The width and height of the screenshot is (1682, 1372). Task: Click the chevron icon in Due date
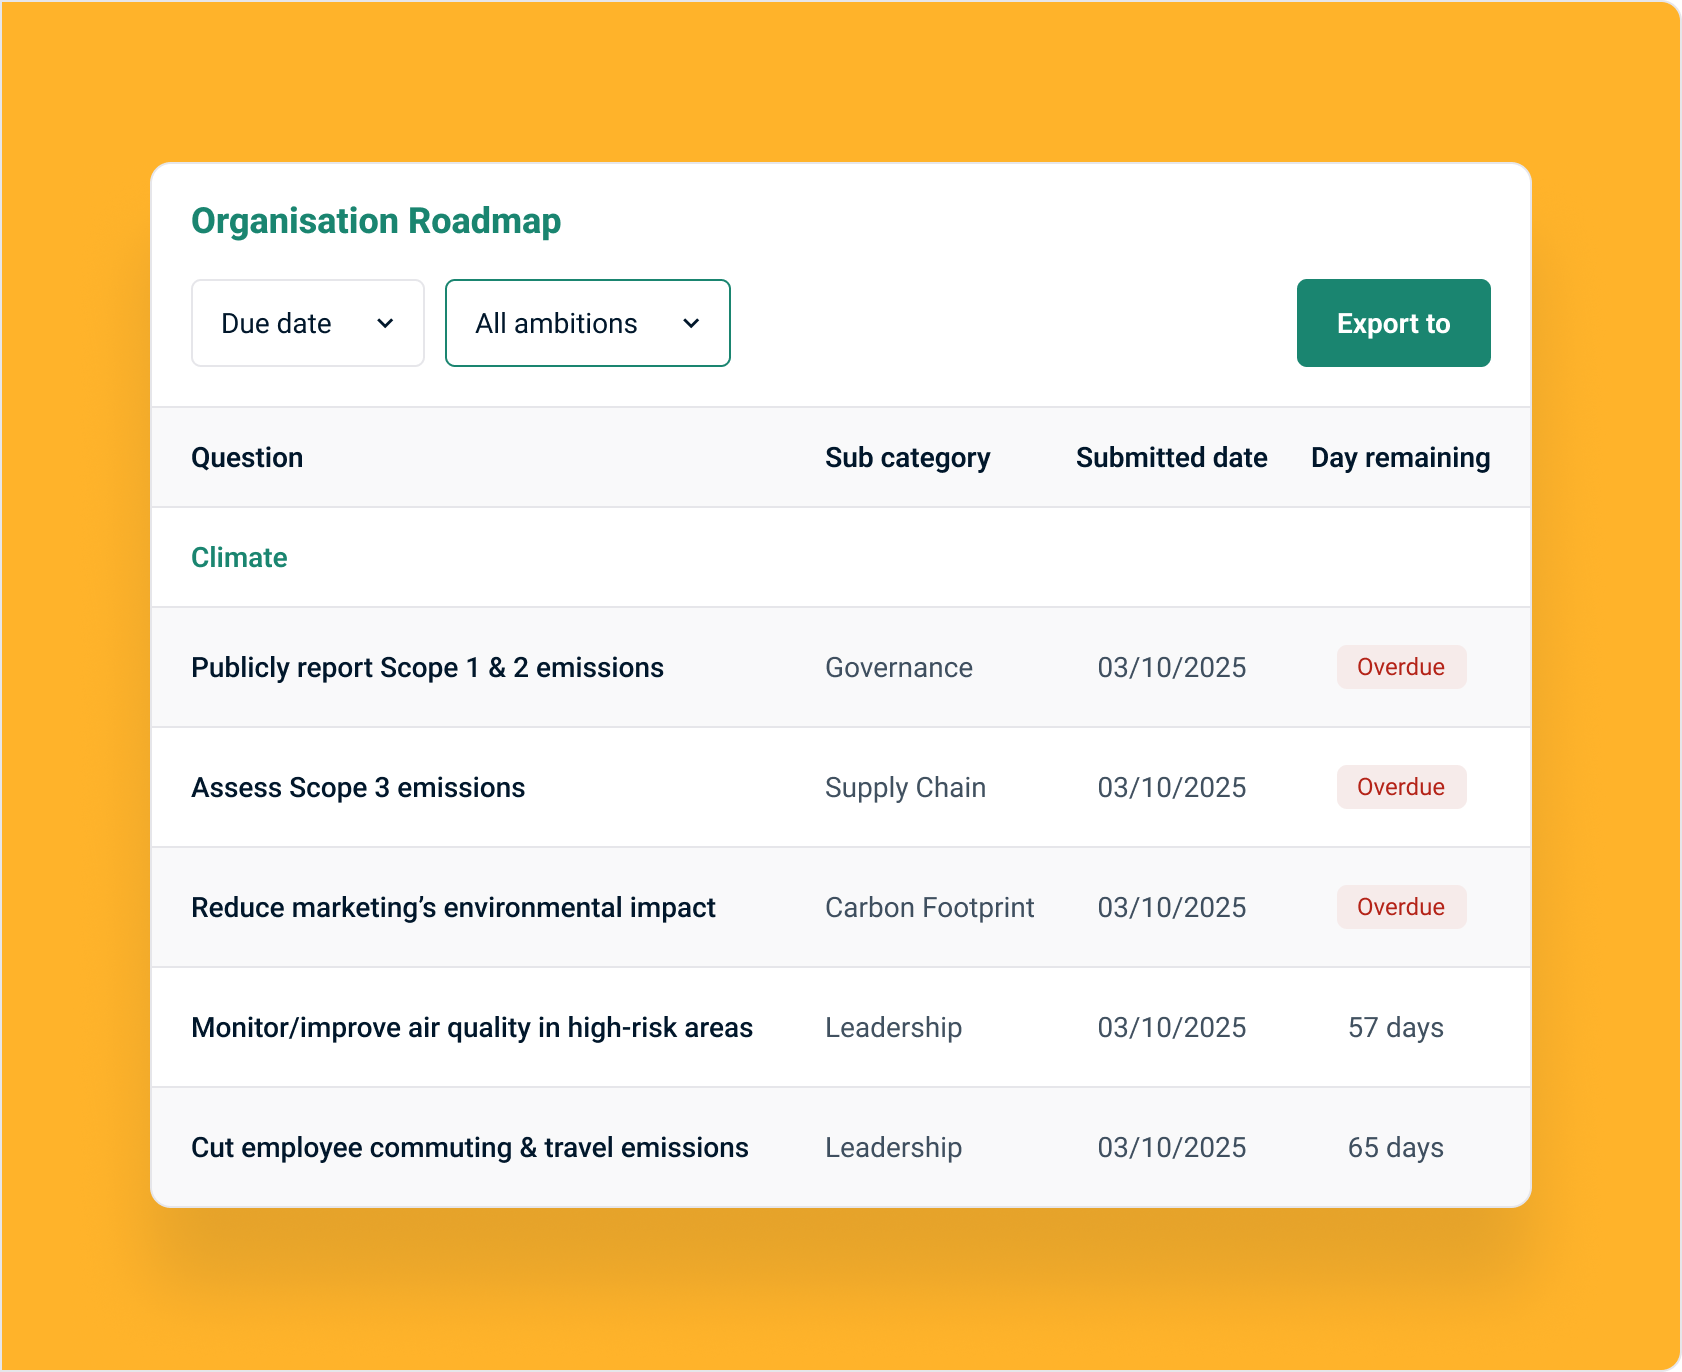click(385, 324)
